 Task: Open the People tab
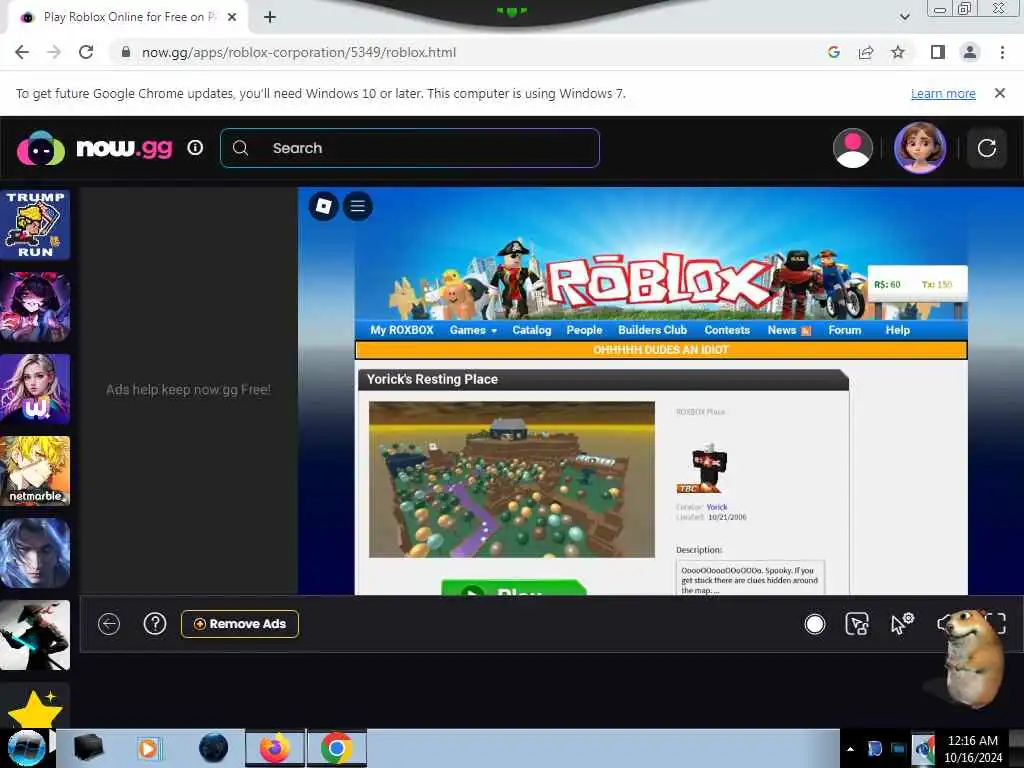point(584,330)
